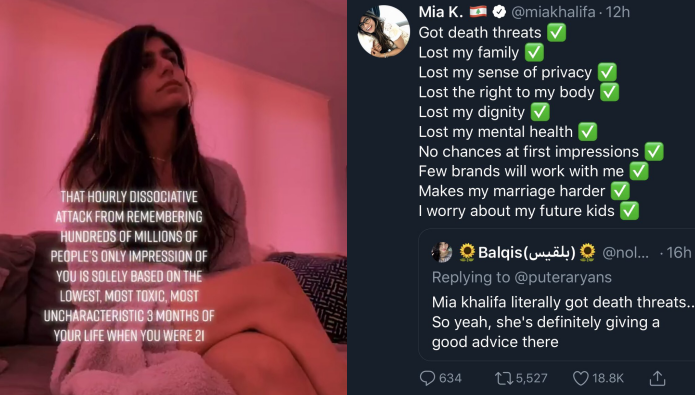Open the @puteraryans mention link
The height and width of the screenshot is (395, 695).
[x=563, y=277]
